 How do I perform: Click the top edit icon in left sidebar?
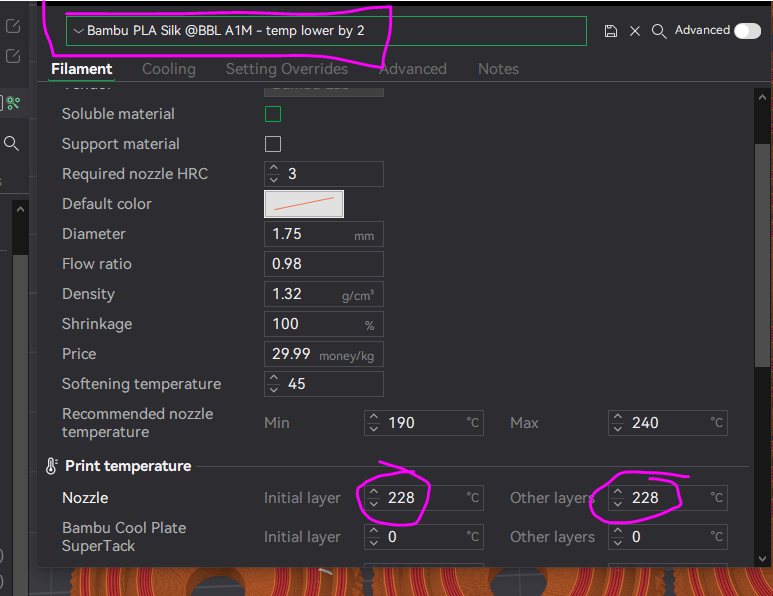(13, 26)
